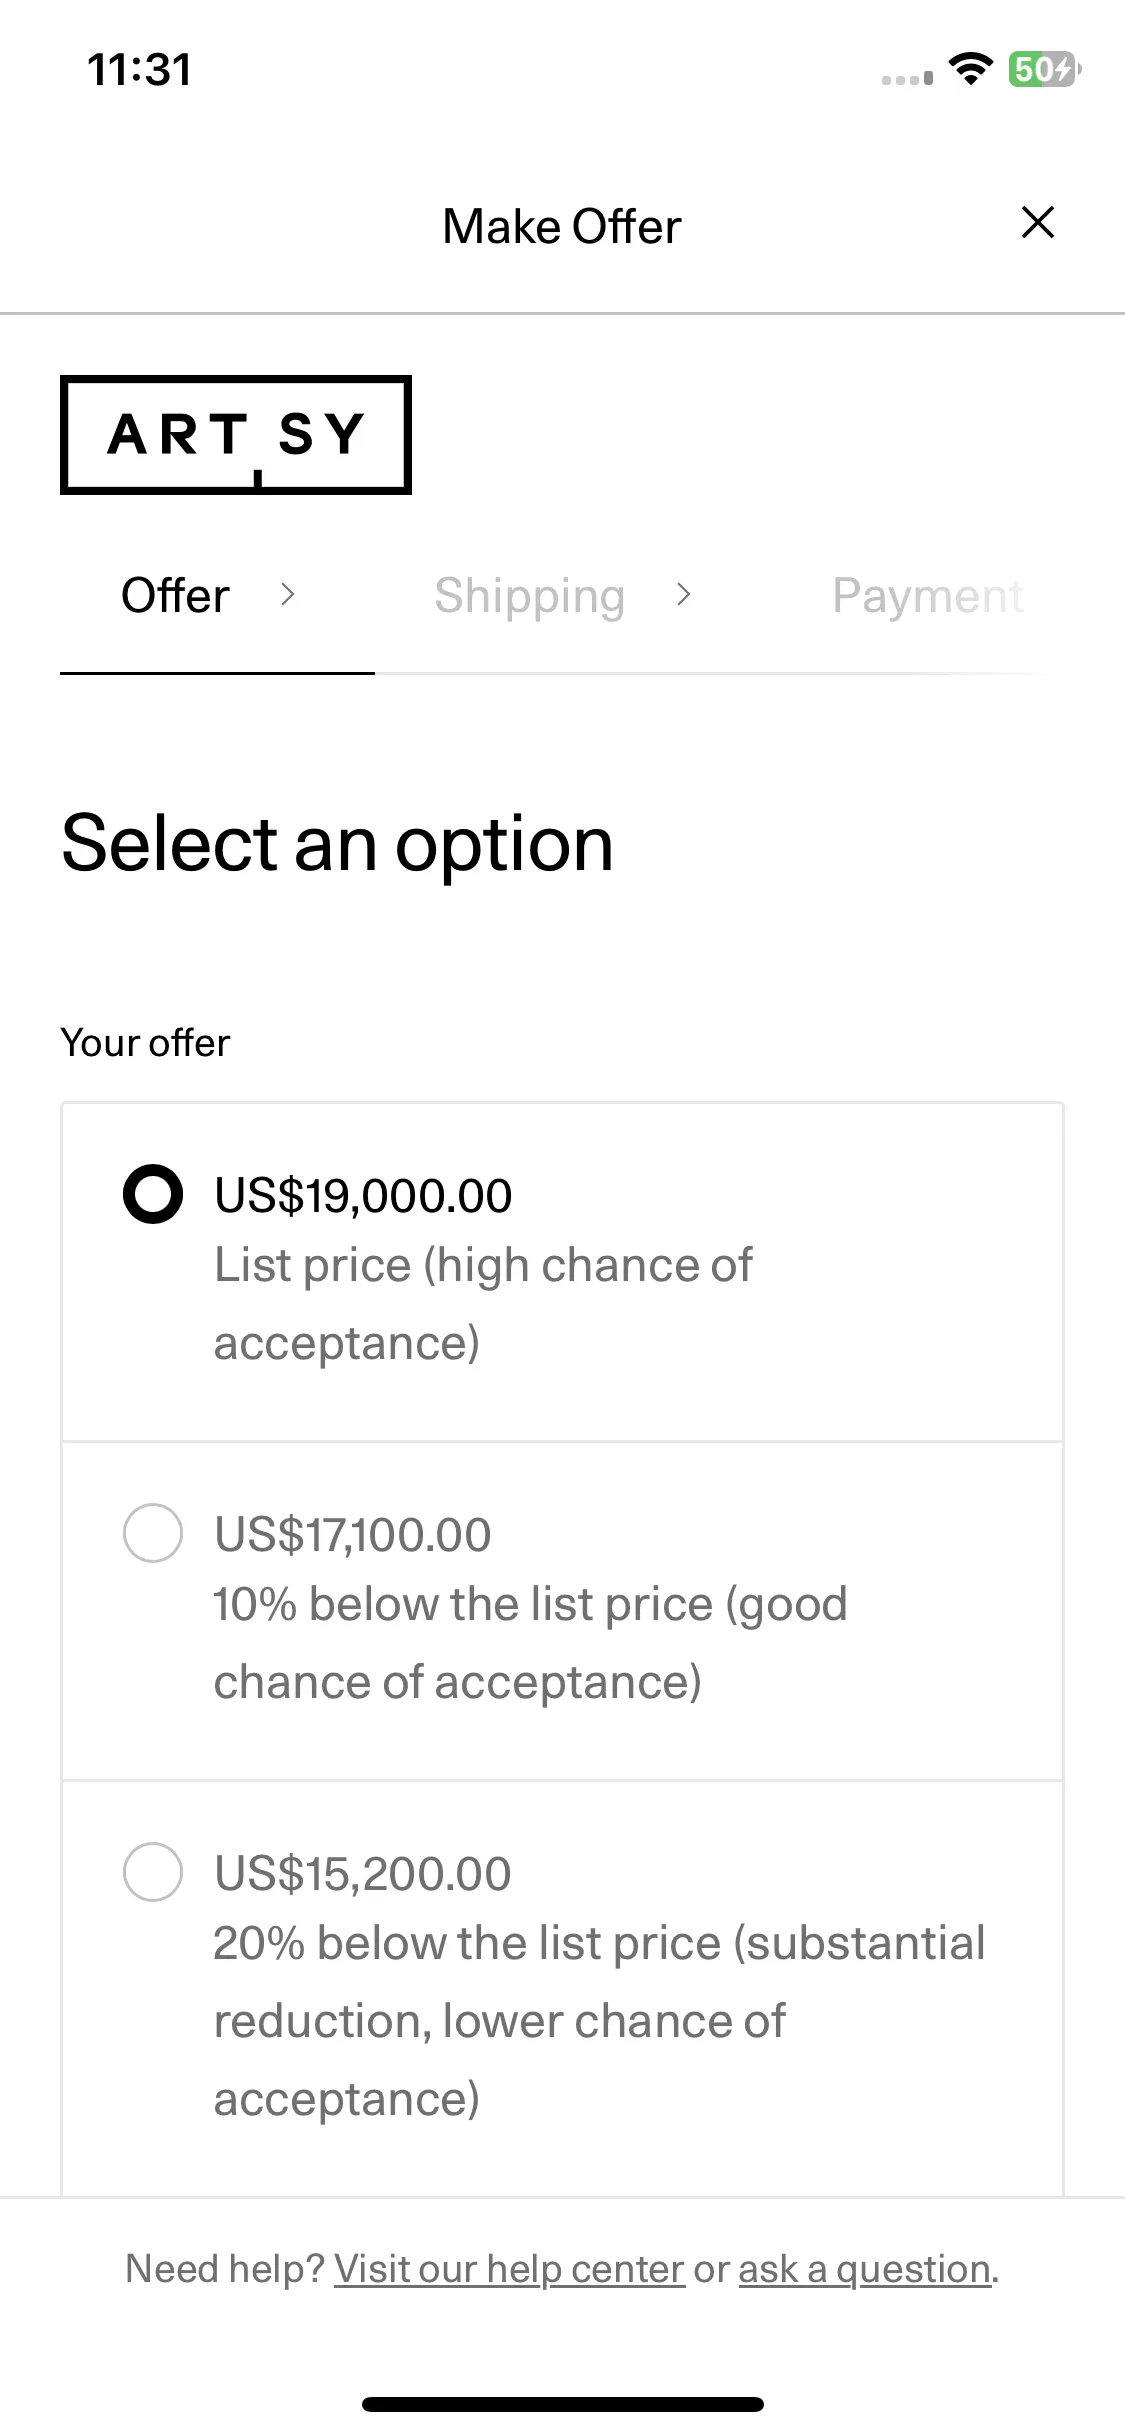The height and width of the screenshot is (2436, 1125).
Task: Check the Wi-Fi status icon
Action: tap(970, 69)
